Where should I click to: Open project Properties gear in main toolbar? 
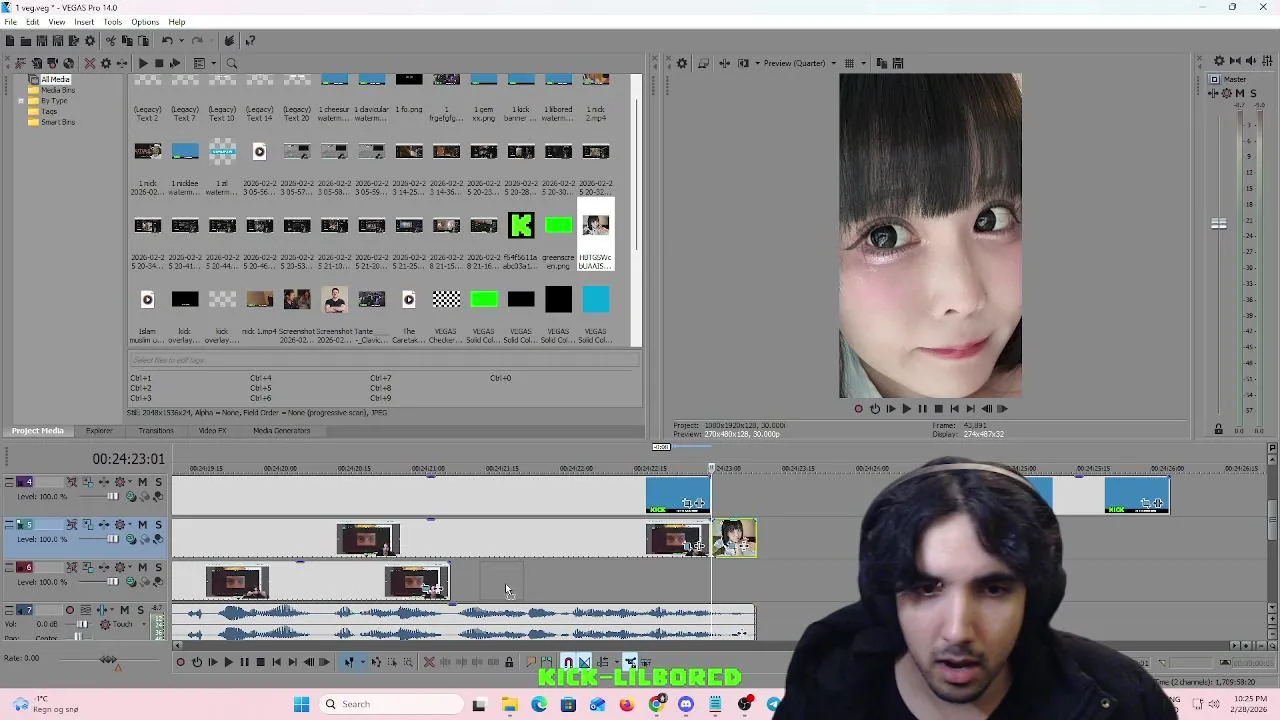click(90, 41)
